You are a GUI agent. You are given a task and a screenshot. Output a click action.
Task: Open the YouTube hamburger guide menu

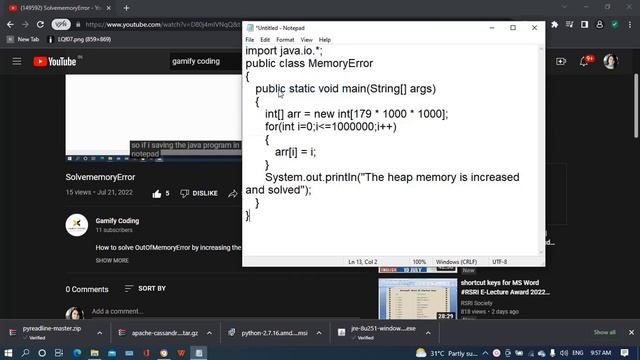[17, 62]
